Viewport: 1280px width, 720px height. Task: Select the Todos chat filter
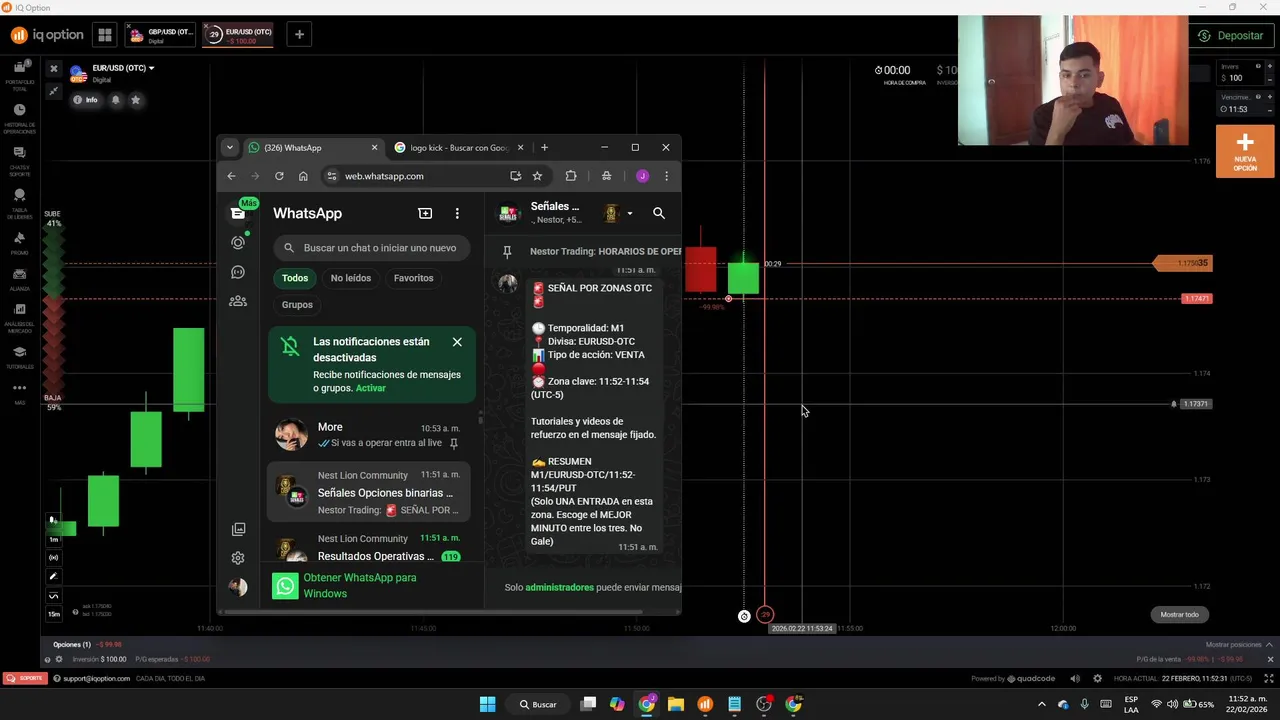pos(295,278)
